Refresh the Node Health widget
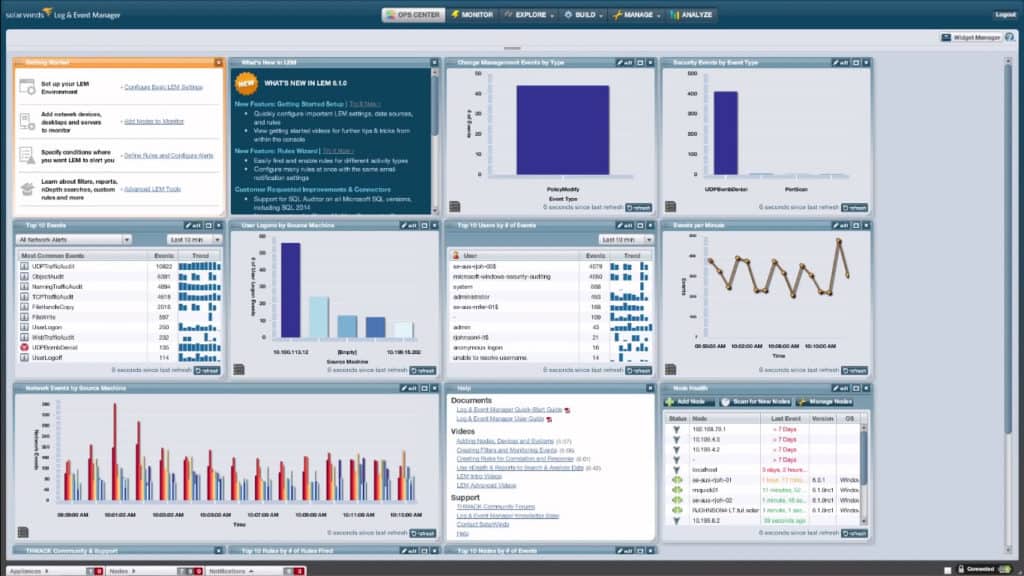Viewport: 1024px width, 576px height. coord(854,533)
